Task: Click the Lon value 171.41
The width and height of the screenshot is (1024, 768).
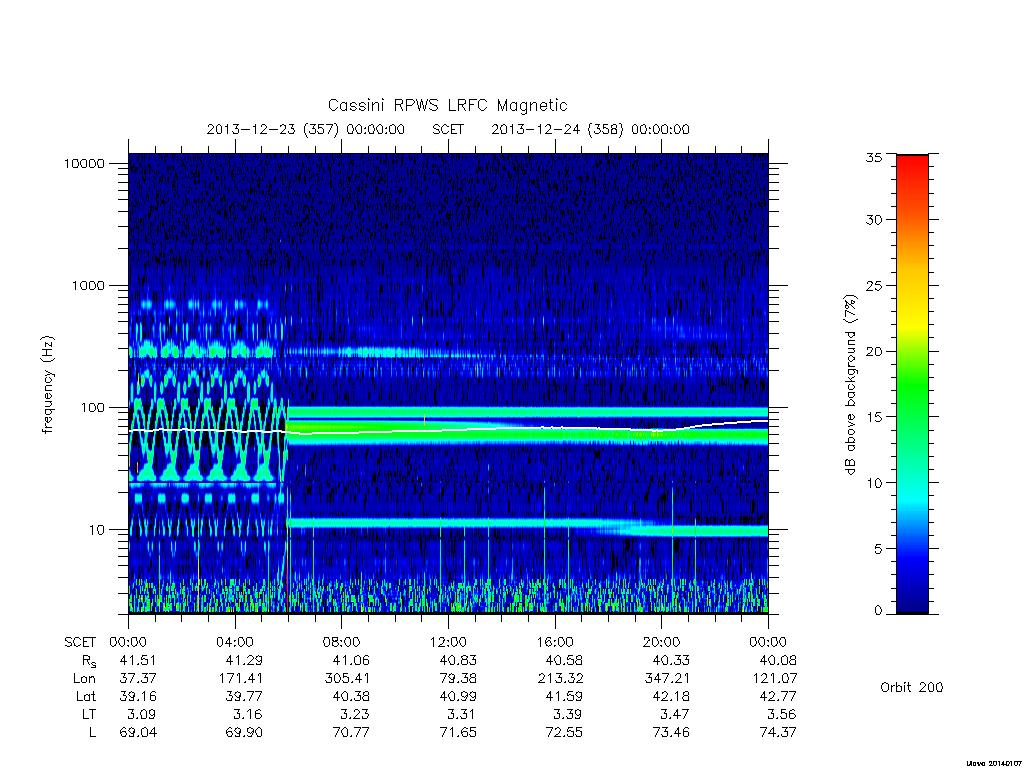Action: point(240,679)
